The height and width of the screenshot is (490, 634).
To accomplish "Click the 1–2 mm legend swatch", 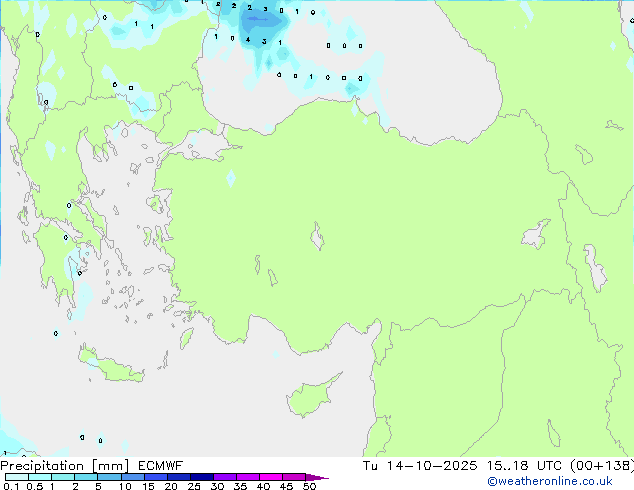I will [63, 477].
